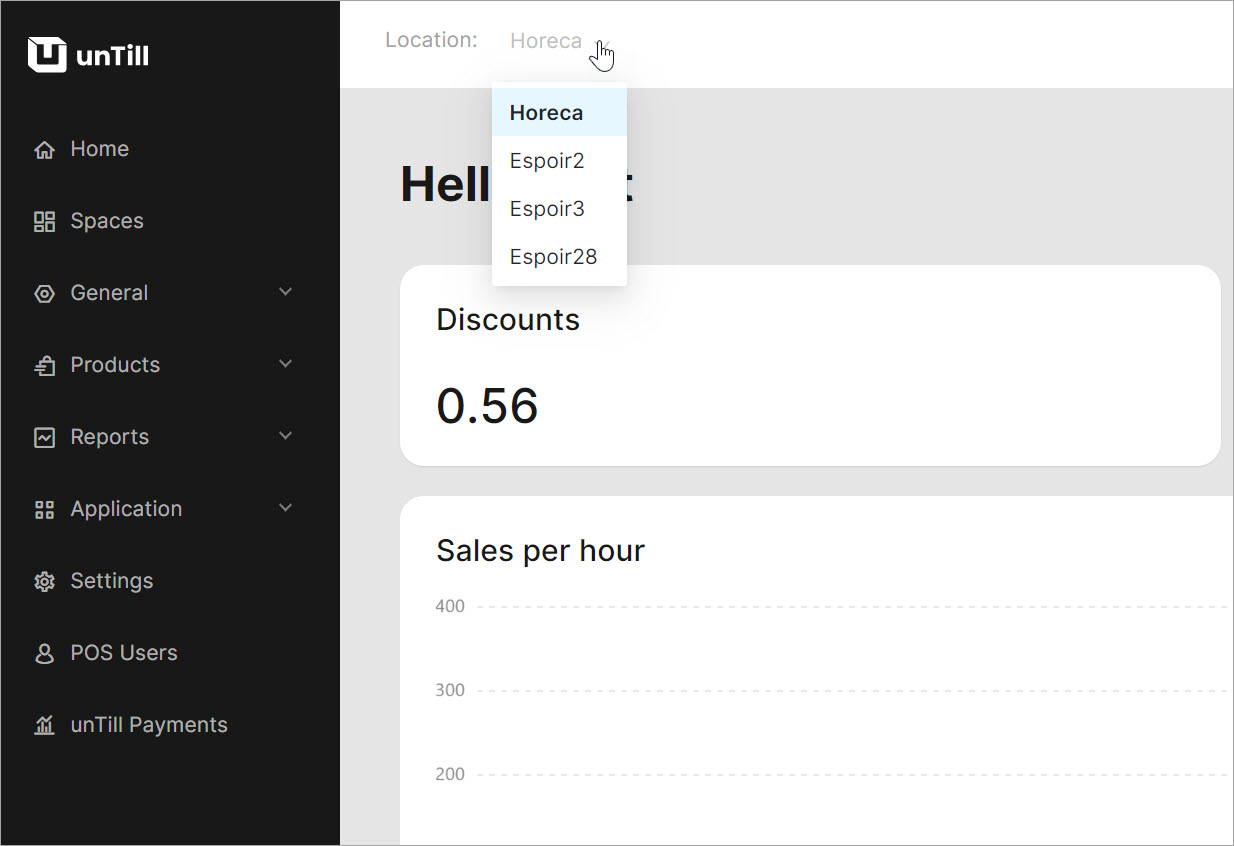Click the unTill logo icon
1234x846 pixels.
pos(47,55)
